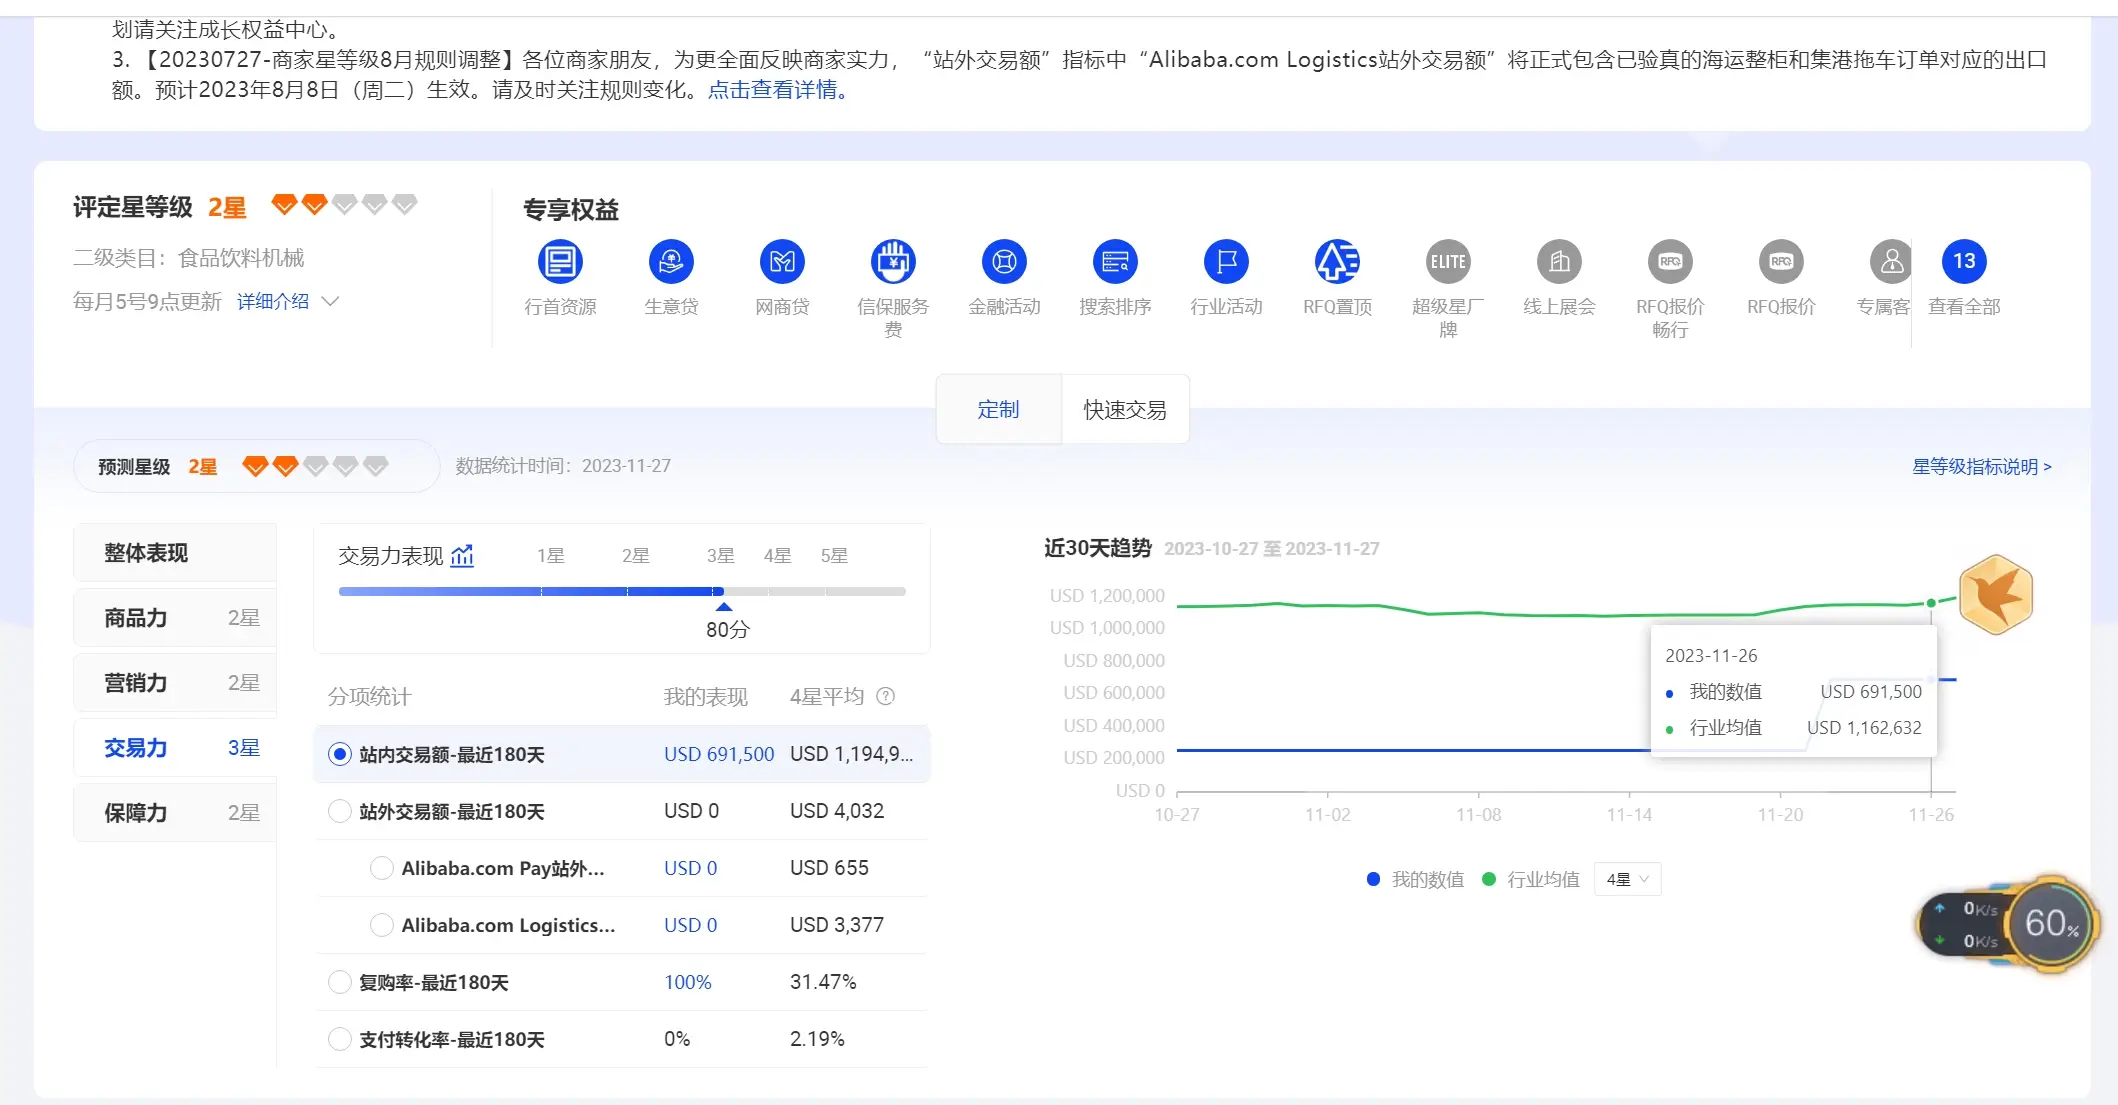
Task: Click the 交易力表现 score progress bar
Action: tap(622, 592)
